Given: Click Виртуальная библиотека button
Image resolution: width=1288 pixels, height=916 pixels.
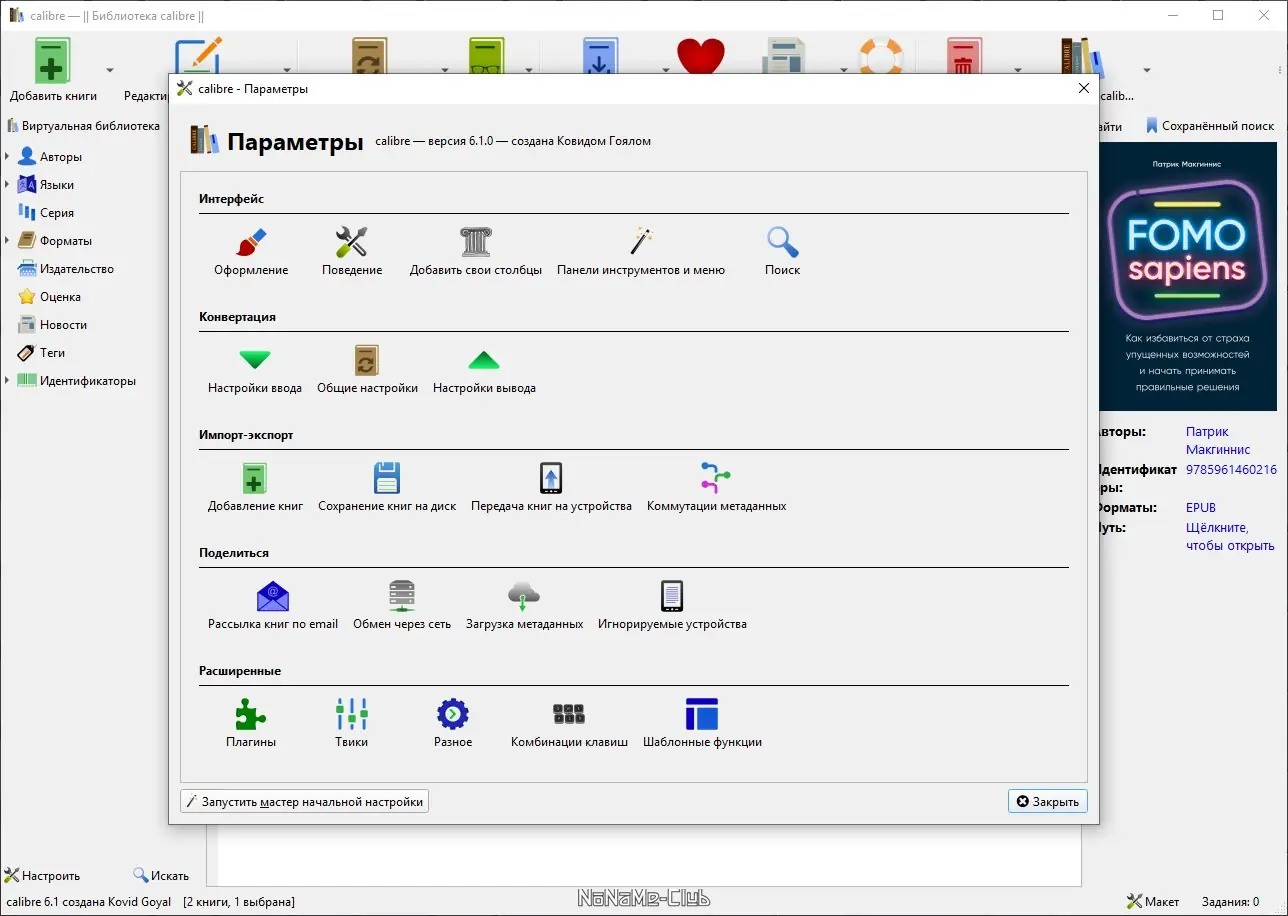Looking at the screenshot, I should [83, 126].
